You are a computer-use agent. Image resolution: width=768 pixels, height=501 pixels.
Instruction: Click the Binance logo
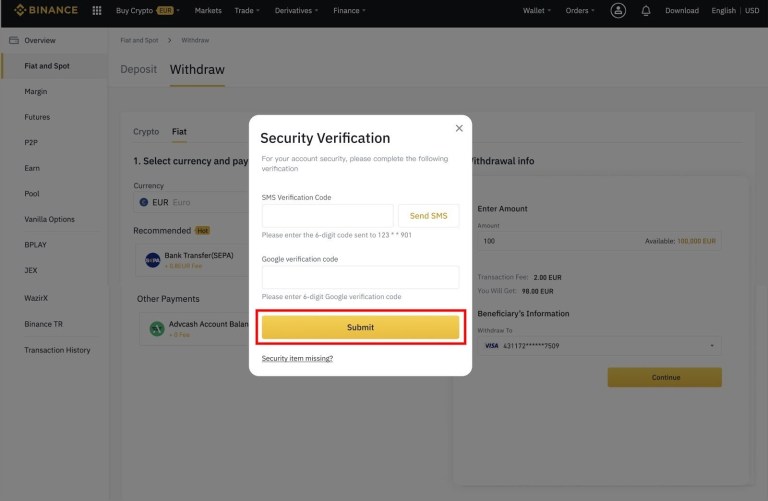(x=46, y=10)
